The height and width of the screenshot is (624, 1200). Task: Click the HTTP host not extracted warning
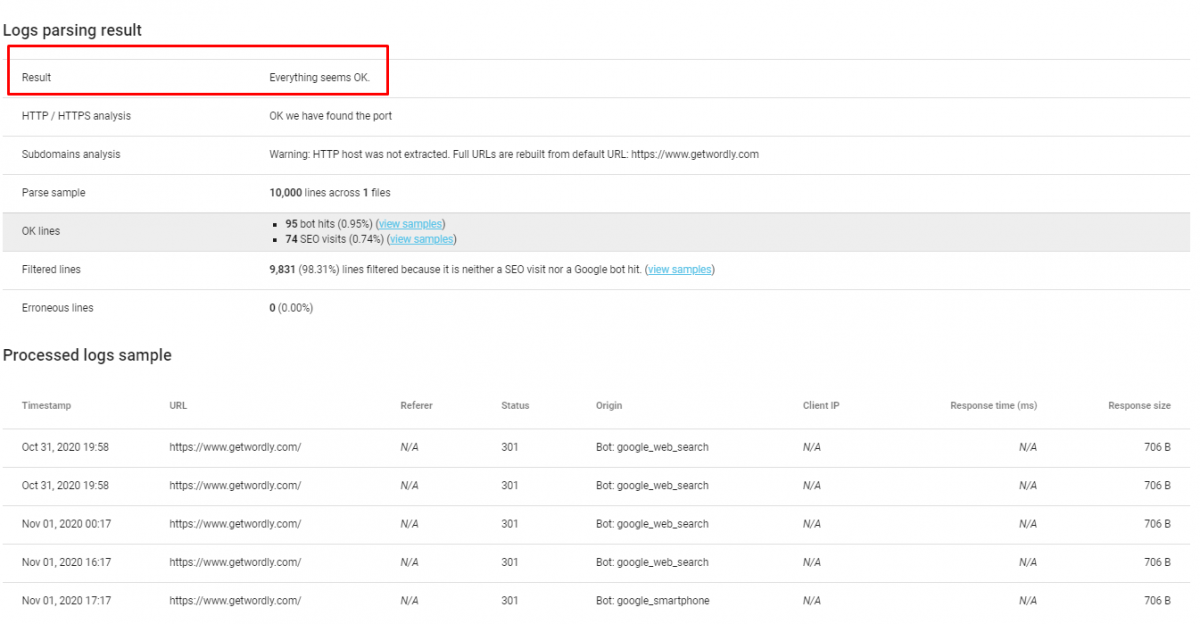[x=514, y=155]
